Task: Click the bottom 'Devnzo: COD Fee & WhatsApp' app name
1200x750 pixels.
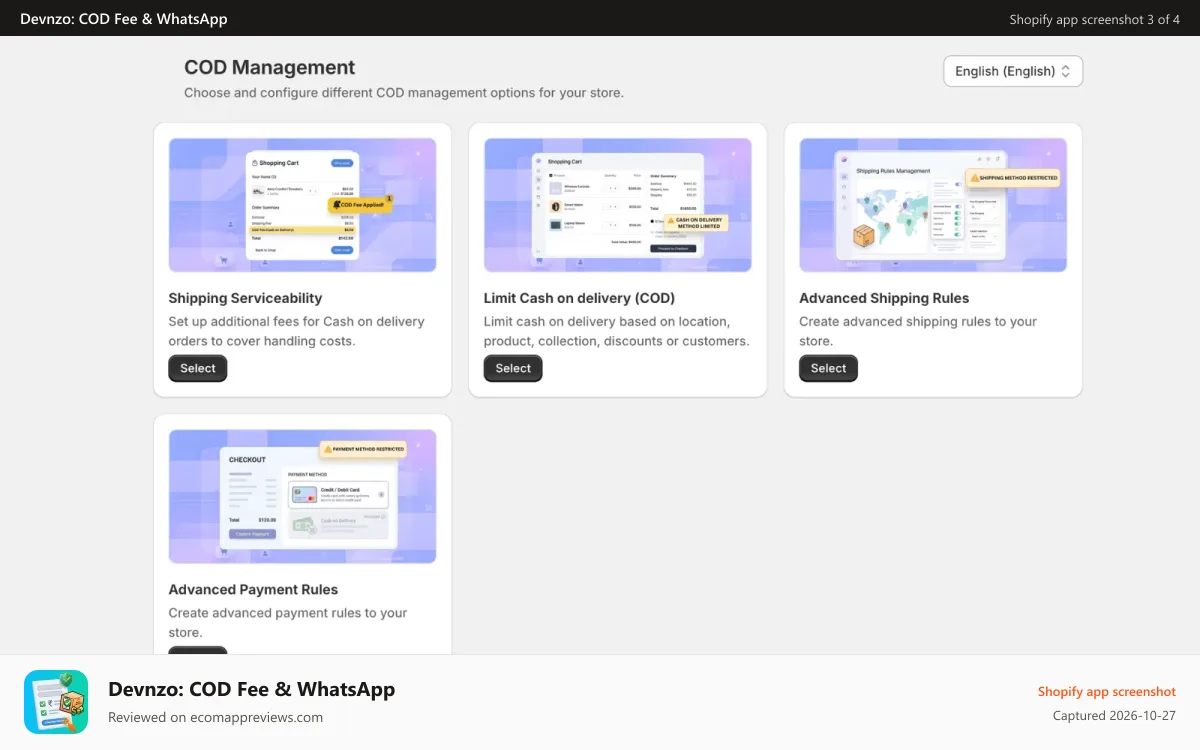Action: 251,689
